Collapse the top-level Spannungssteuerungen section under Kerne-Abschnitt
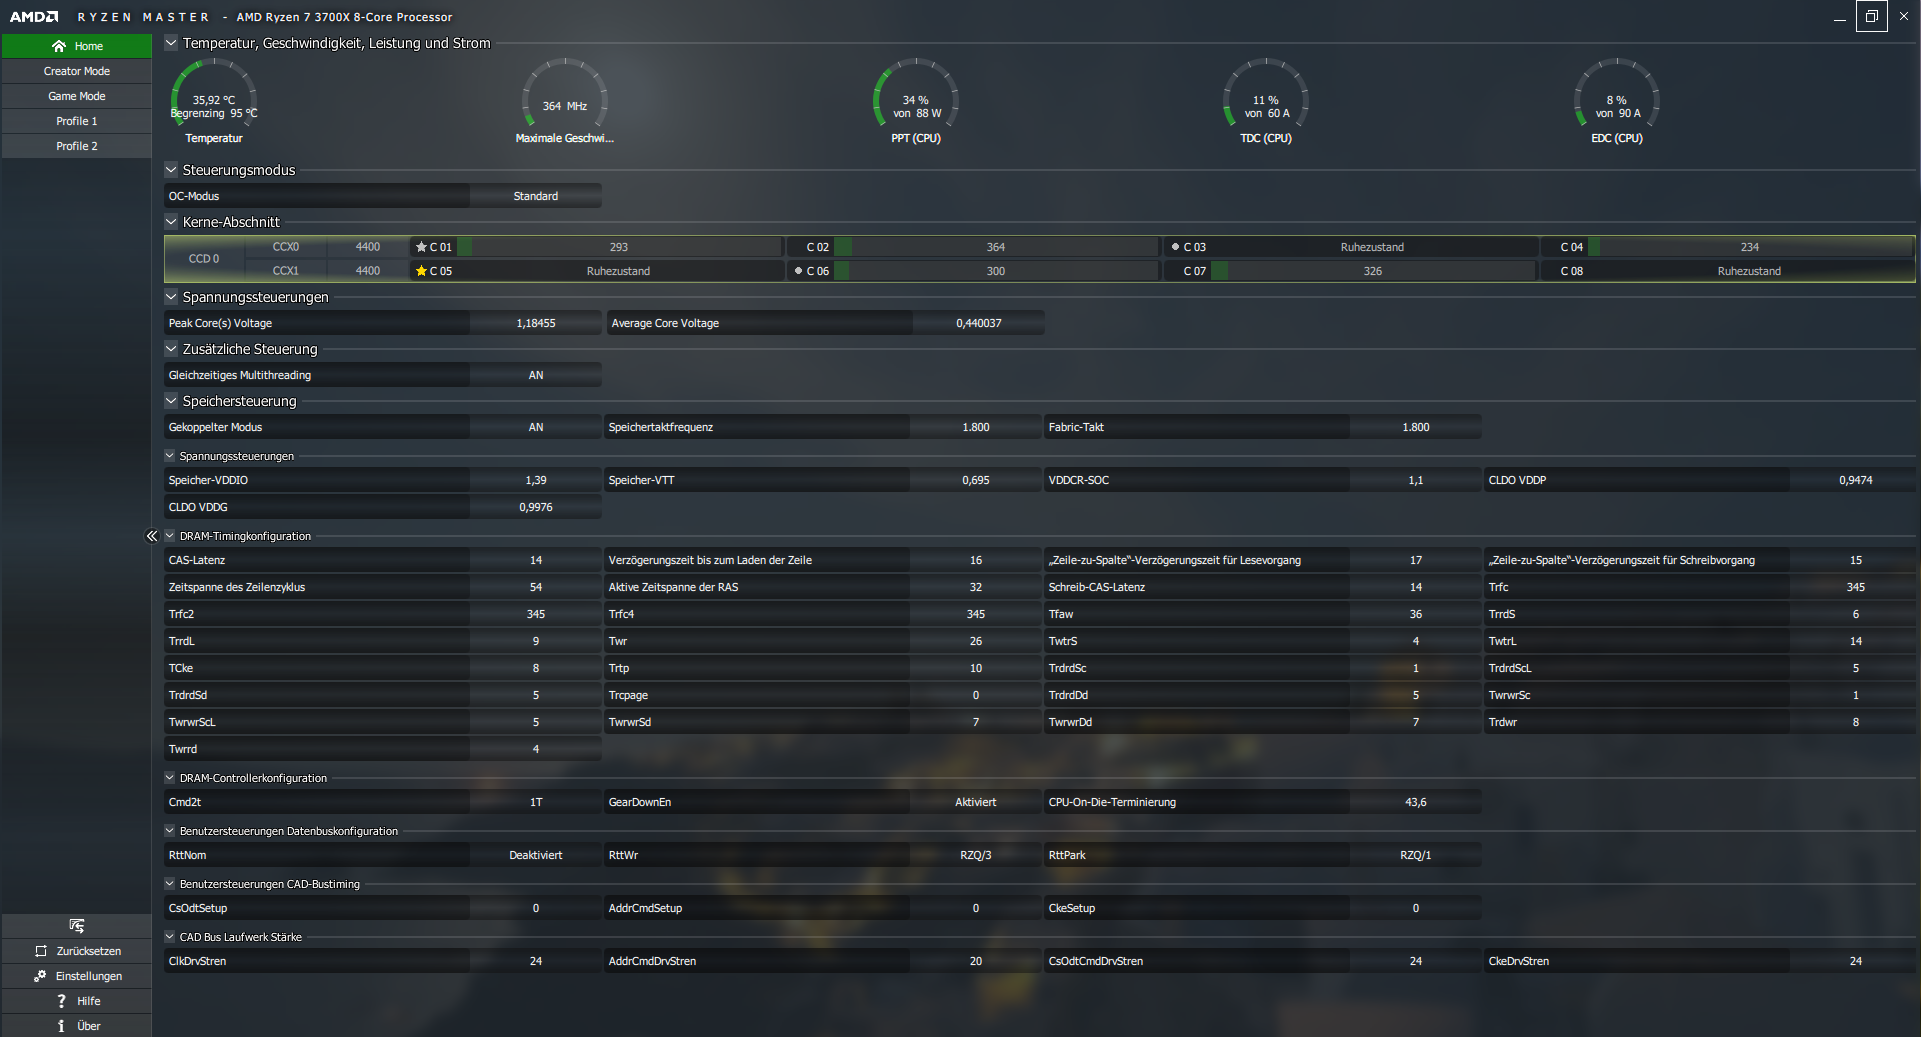This screenshot has height=1037, width=1921. click(171, 297)
